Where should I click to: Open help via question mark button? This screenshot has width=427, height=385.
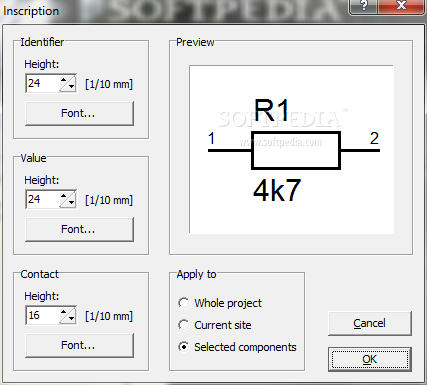click(363, 6)
